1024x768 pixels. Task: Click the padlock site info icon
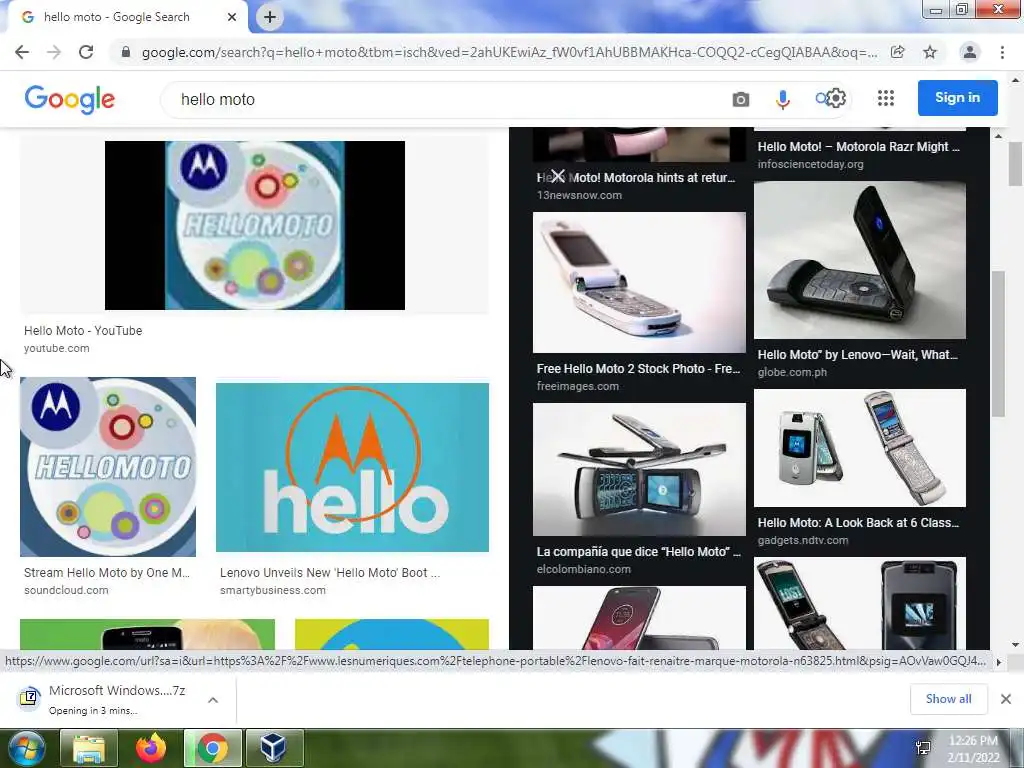[126, 52]
